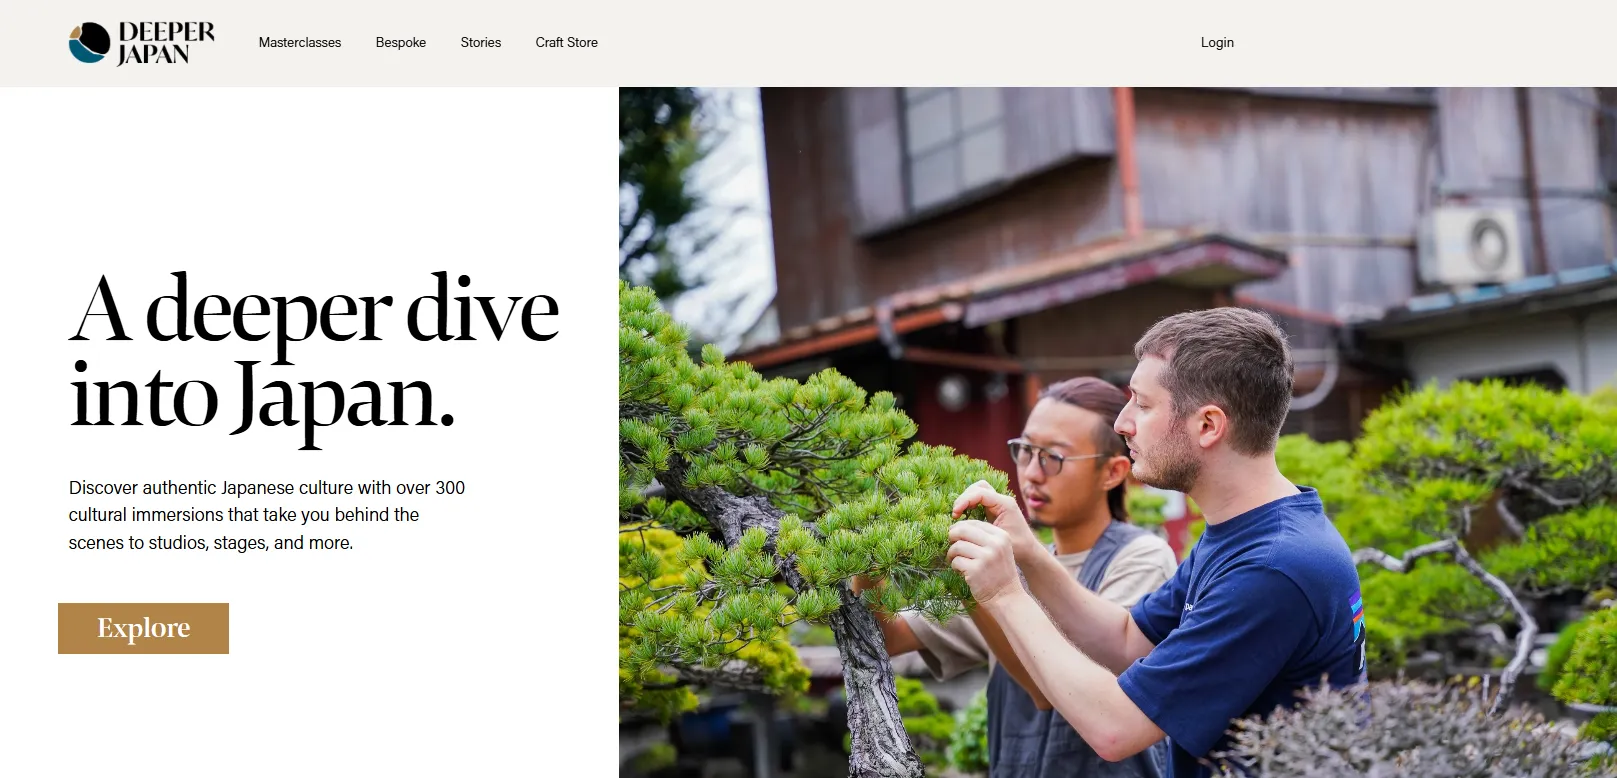
Task: Go to the Bespoke page
Action: click(x=401, y=43)
